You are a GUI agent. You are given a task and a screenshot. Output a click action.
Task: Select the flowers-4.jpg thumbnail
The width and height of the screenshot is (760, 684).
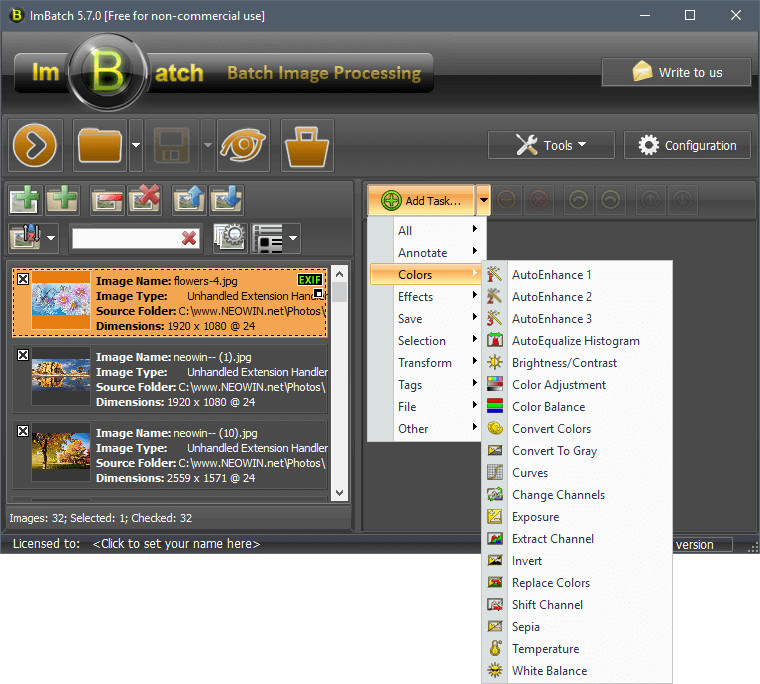(x=61, y=300)
